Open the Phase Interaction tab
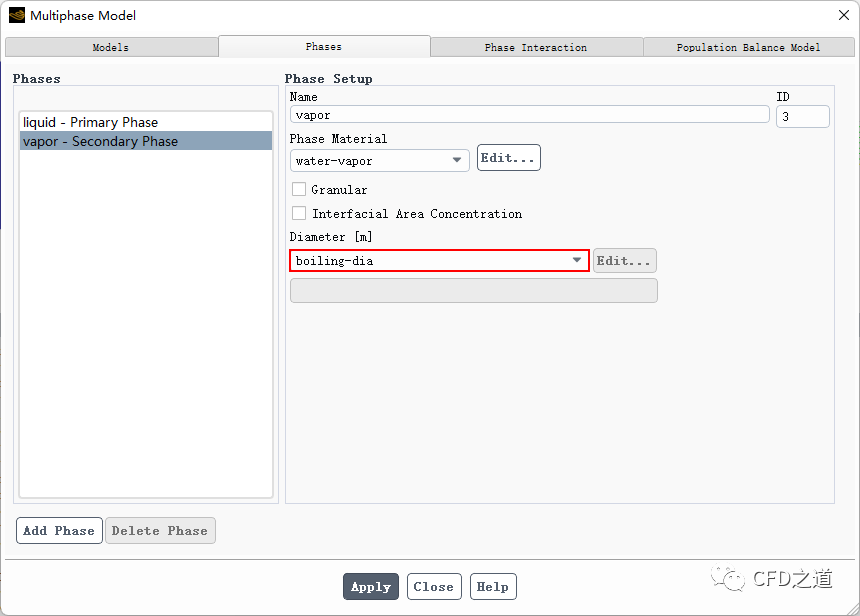The image size is (860, 616). click(536, 47)
